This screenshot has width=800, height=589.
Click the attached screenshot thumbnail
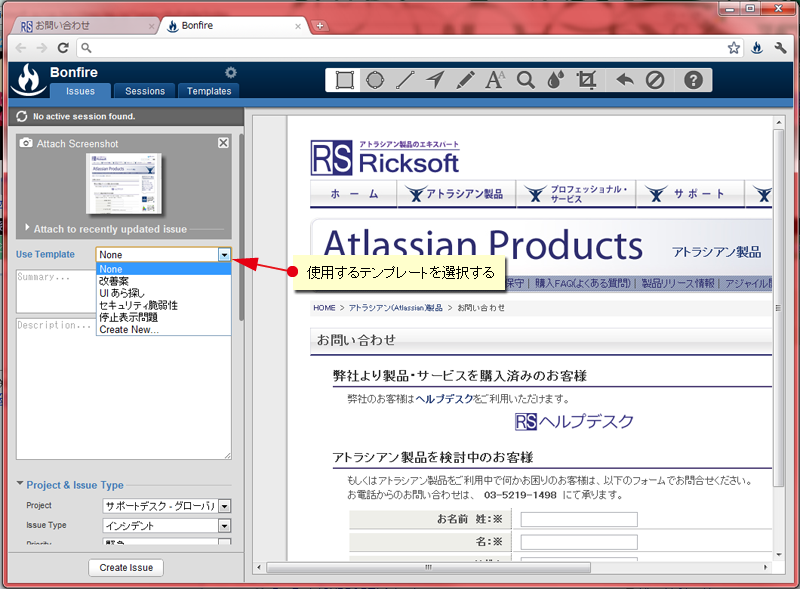[x=124, y=183]
